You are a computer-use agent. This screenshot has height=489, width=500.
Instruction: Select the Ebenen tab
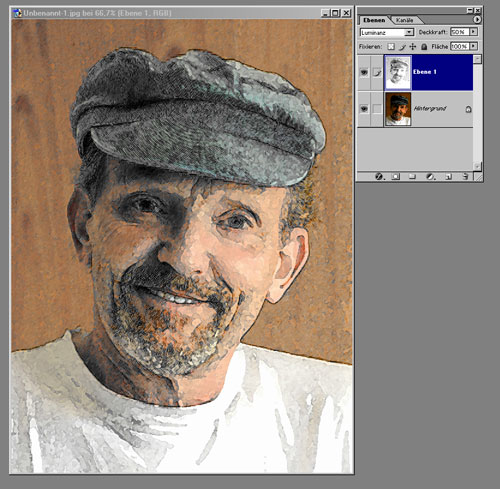click(374, 20)
